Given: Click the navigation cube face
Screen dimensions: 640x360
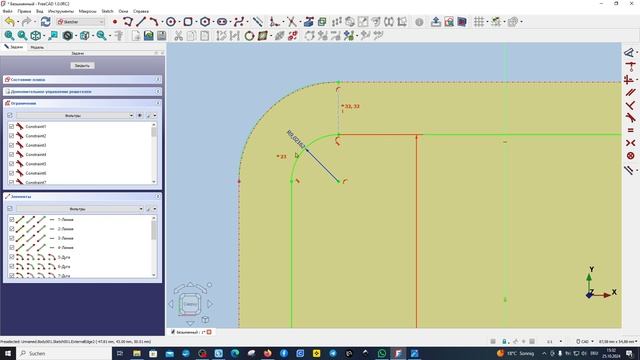Looking at the screenshot, I should [x=190, y=304].
